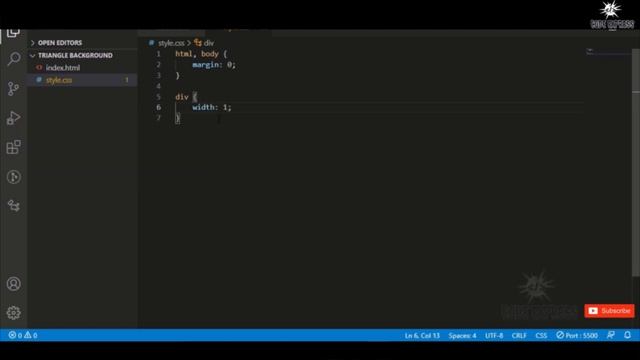Image resolution: width=640 pixels, height=360 pixels.
Task: Change the UTF-8 encoding
Action: (x=494, y=336)
